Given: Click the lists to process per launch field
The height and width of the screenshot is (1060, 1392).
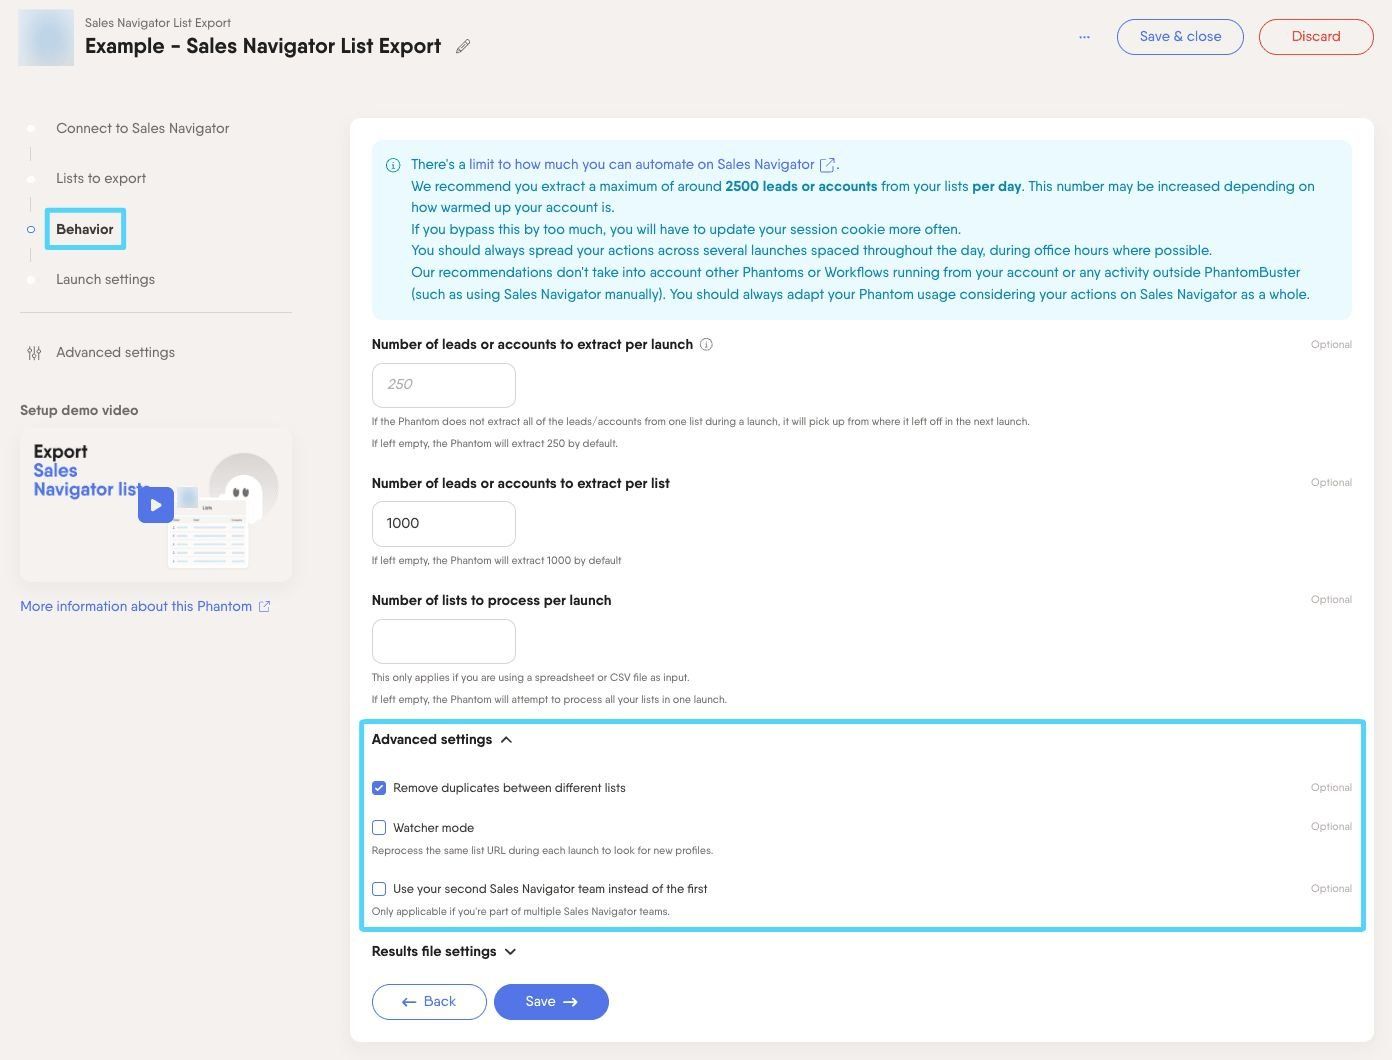Looking at the screenshot, I should (444, 641).
